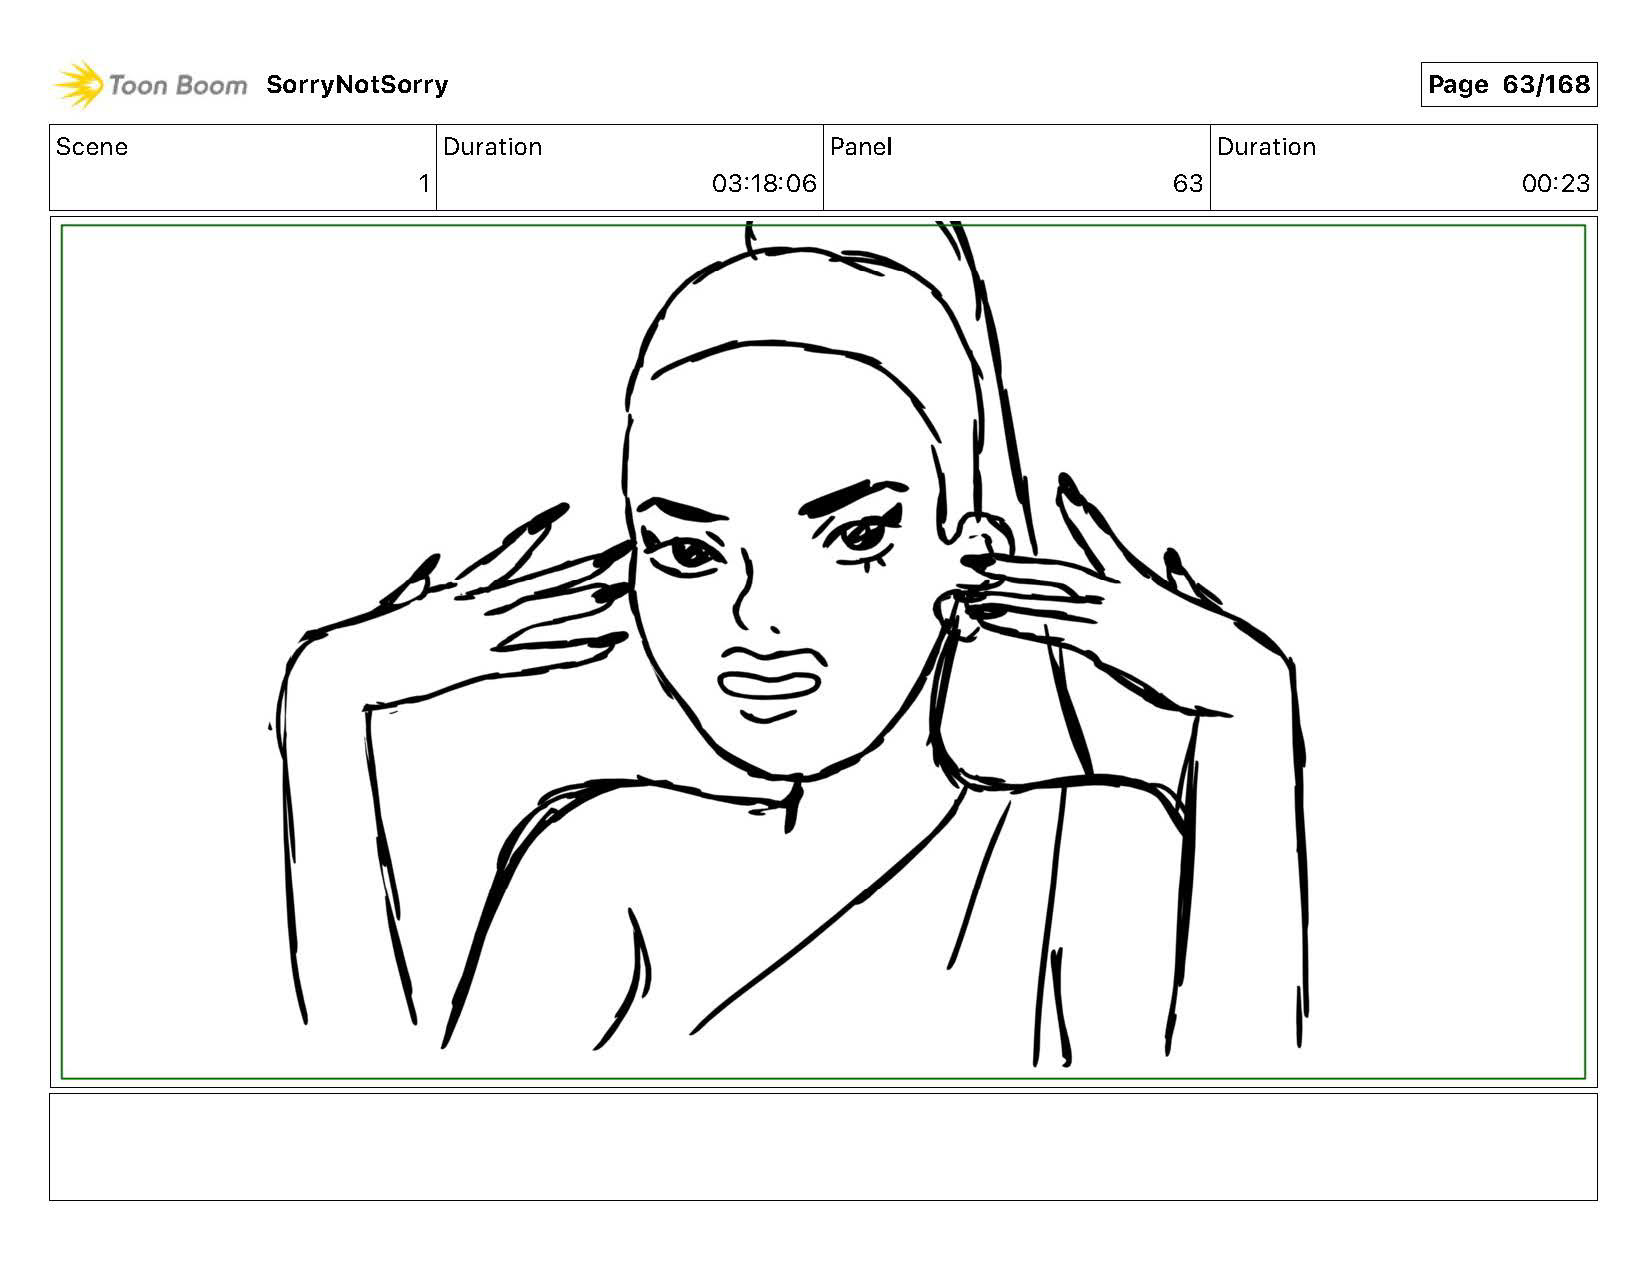The width and height of the screenshot is (1650, 1275).
Task: Click the empty notes box below the panel
Action: [823, 1147]
